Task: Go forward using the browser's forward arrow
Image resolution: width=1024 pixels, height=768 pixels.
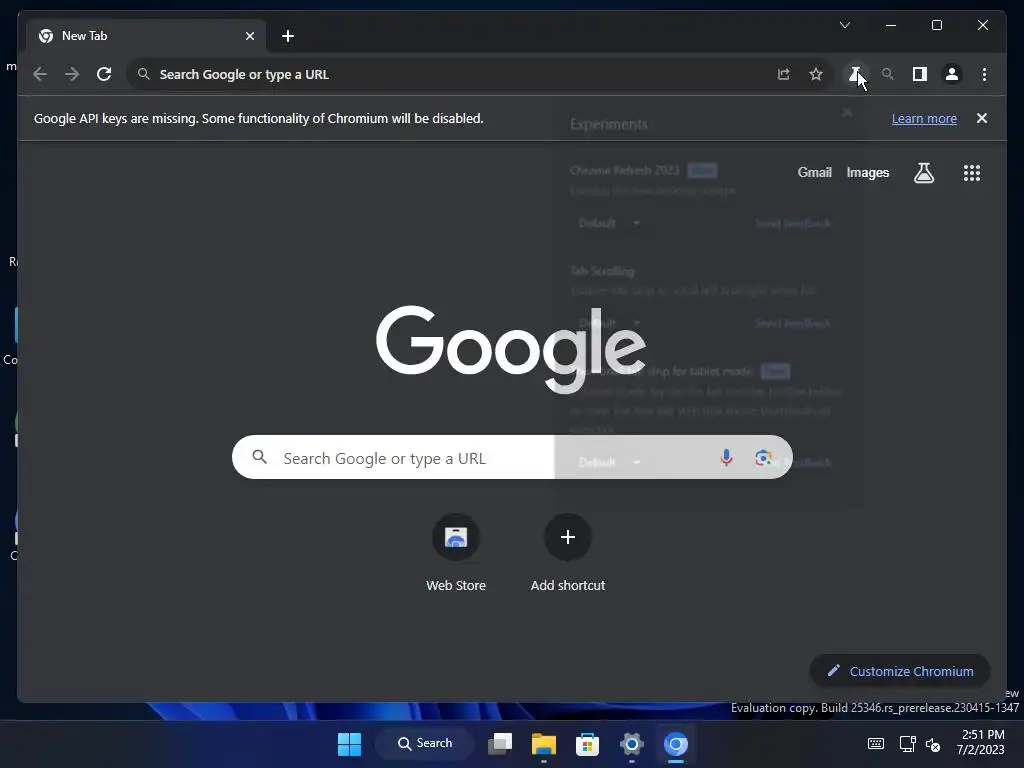Action: [72, 74]
